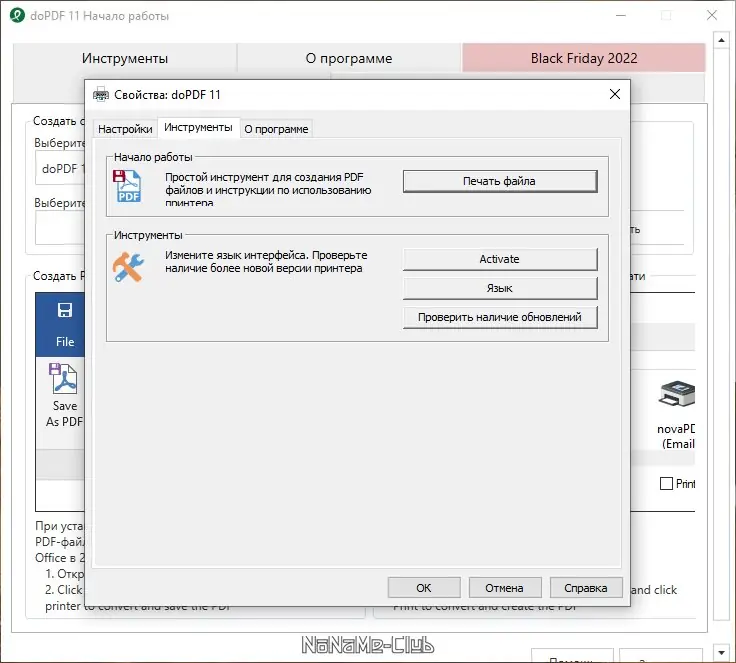Viewport: 736px width, 663px height.
Task: Click the main window scrollbar up arrow
Action: pyautogui.click(x=721, y=41)
